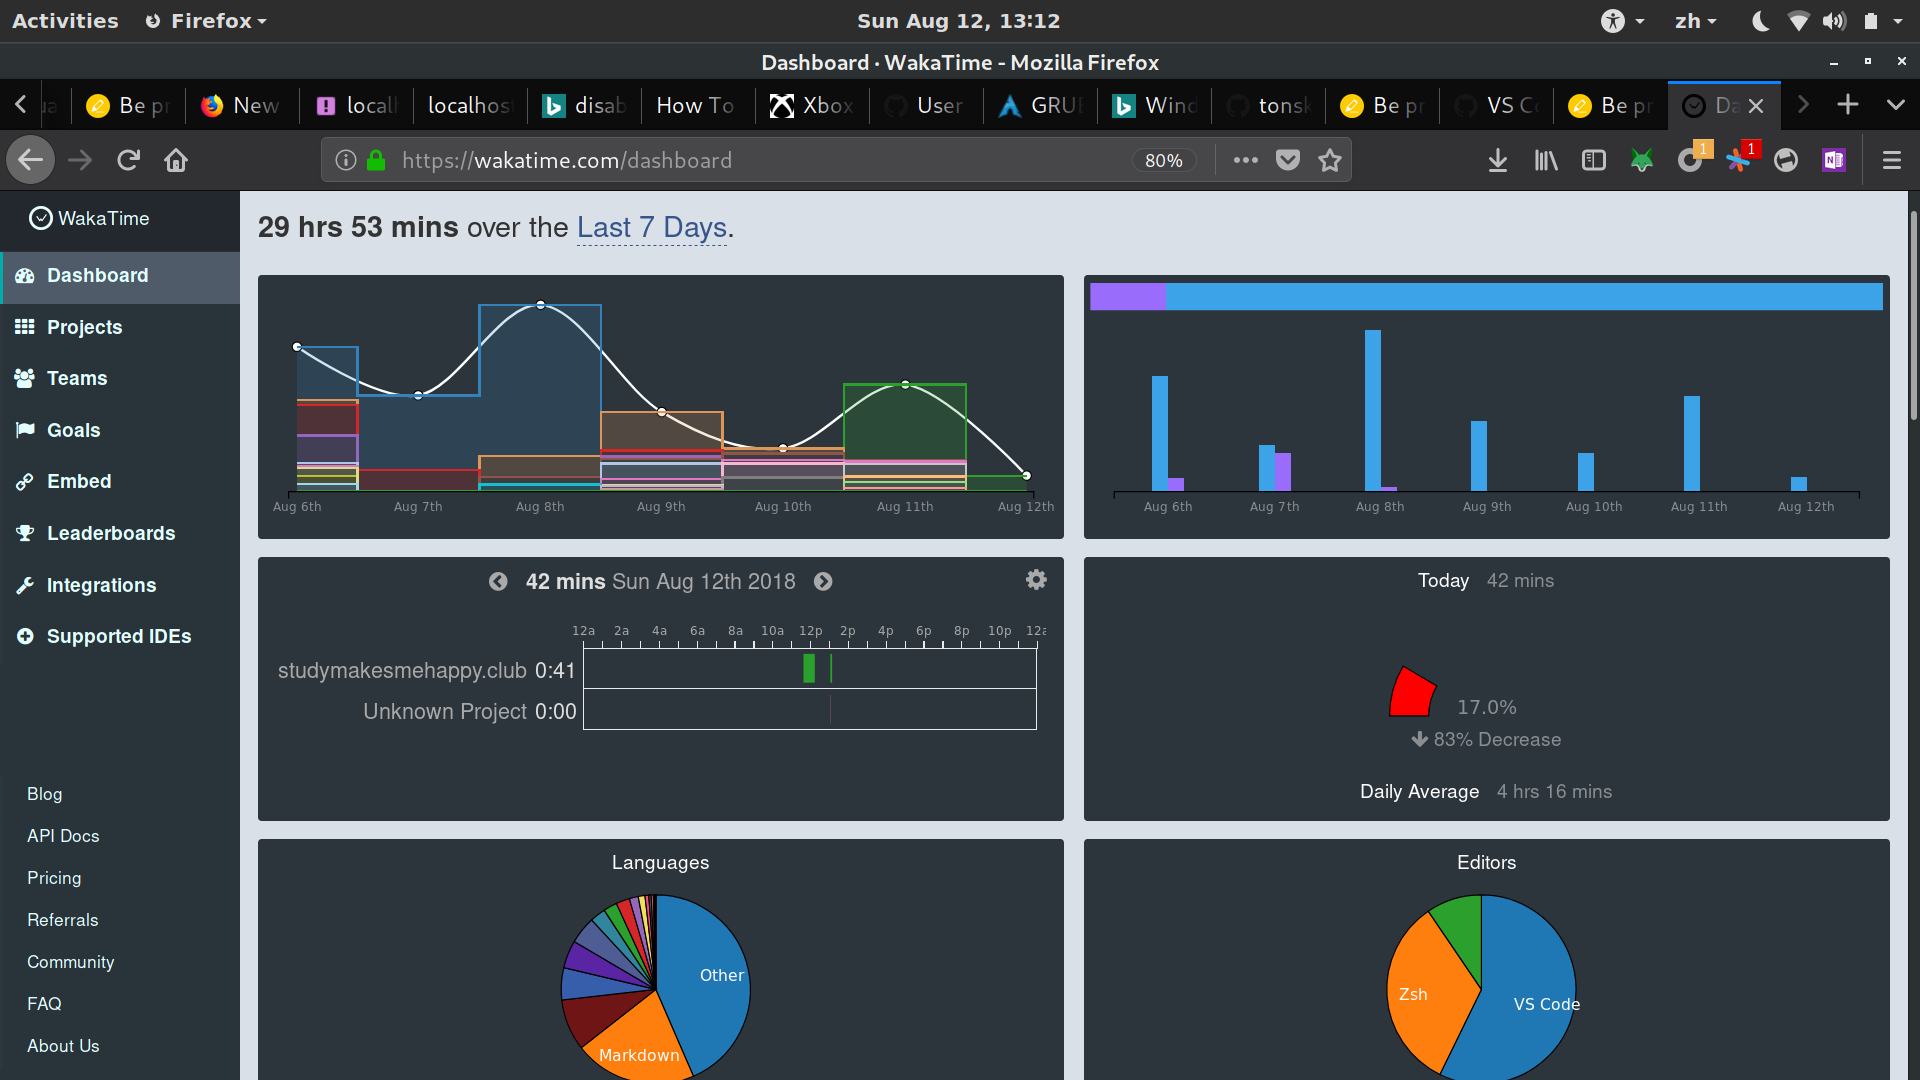Viewport: 1920px width, 1080px height.
Task: Open Firefox hamburger menu
Action: [1891, 160]
